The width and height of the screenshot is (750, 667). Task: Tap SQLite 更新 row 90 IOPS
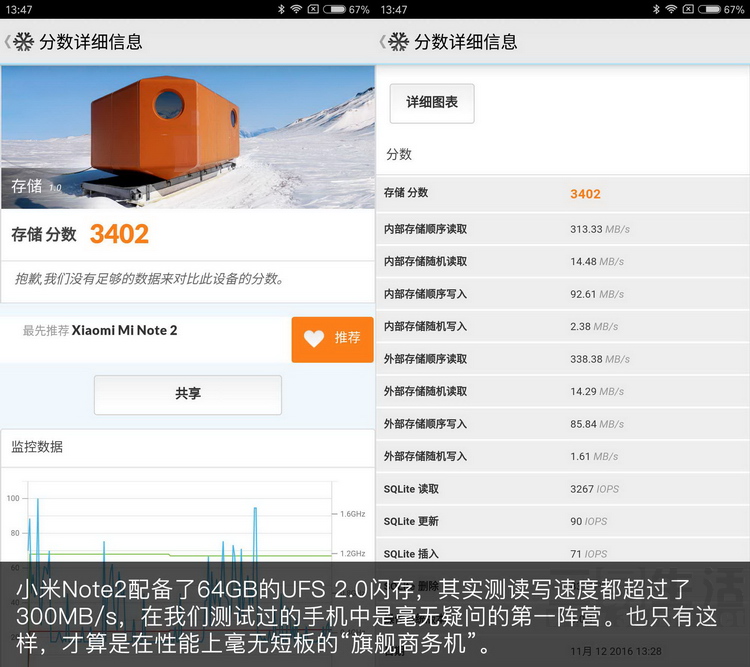click(562, 522)
